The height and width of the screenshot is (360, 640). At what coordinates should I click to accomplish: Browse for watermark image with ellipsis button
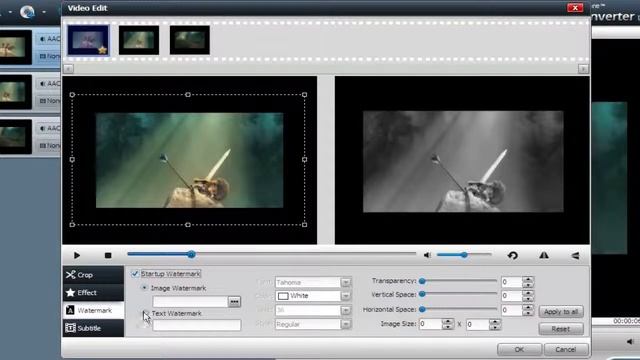pos(234,302)
